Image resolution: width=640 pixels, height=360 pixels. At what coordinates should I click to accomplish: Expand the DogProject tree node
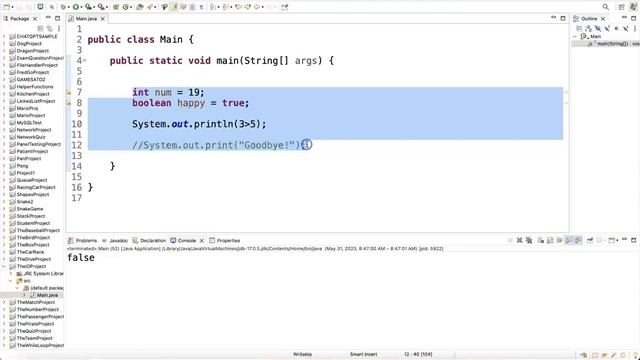(4, 44)
